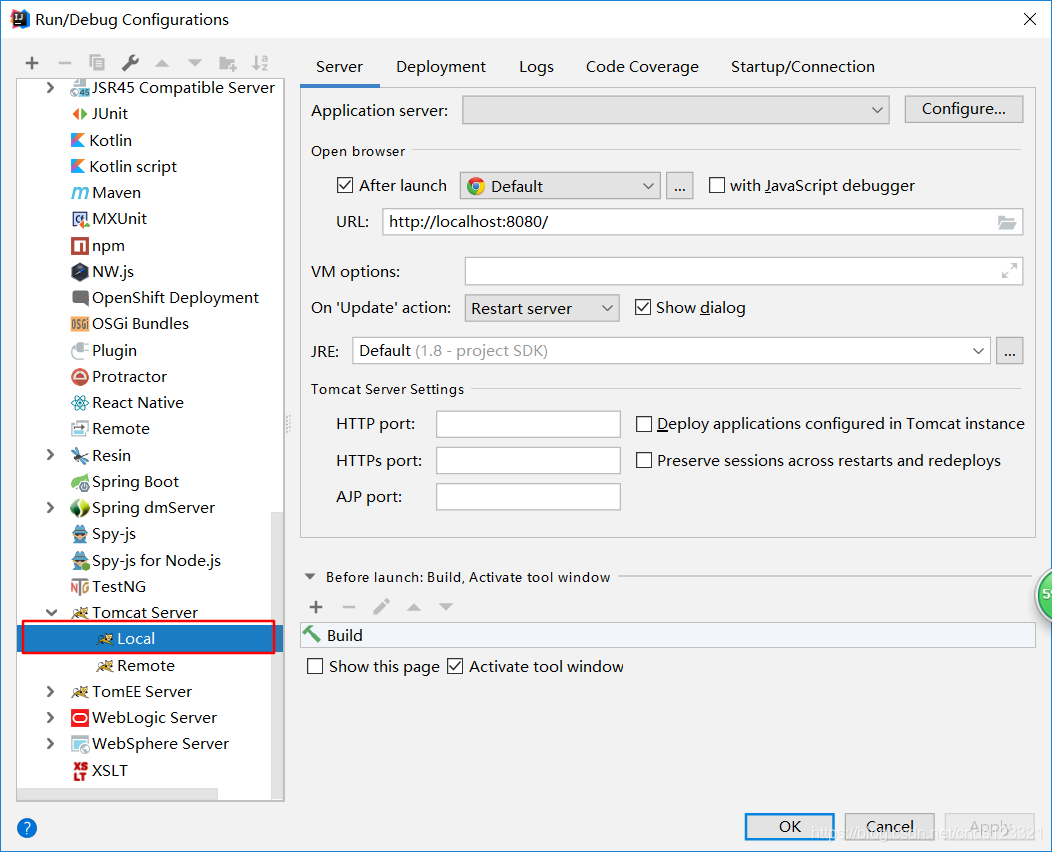
Task: Collapse the Tomcat Server node
Action: [x=51, y=613]
